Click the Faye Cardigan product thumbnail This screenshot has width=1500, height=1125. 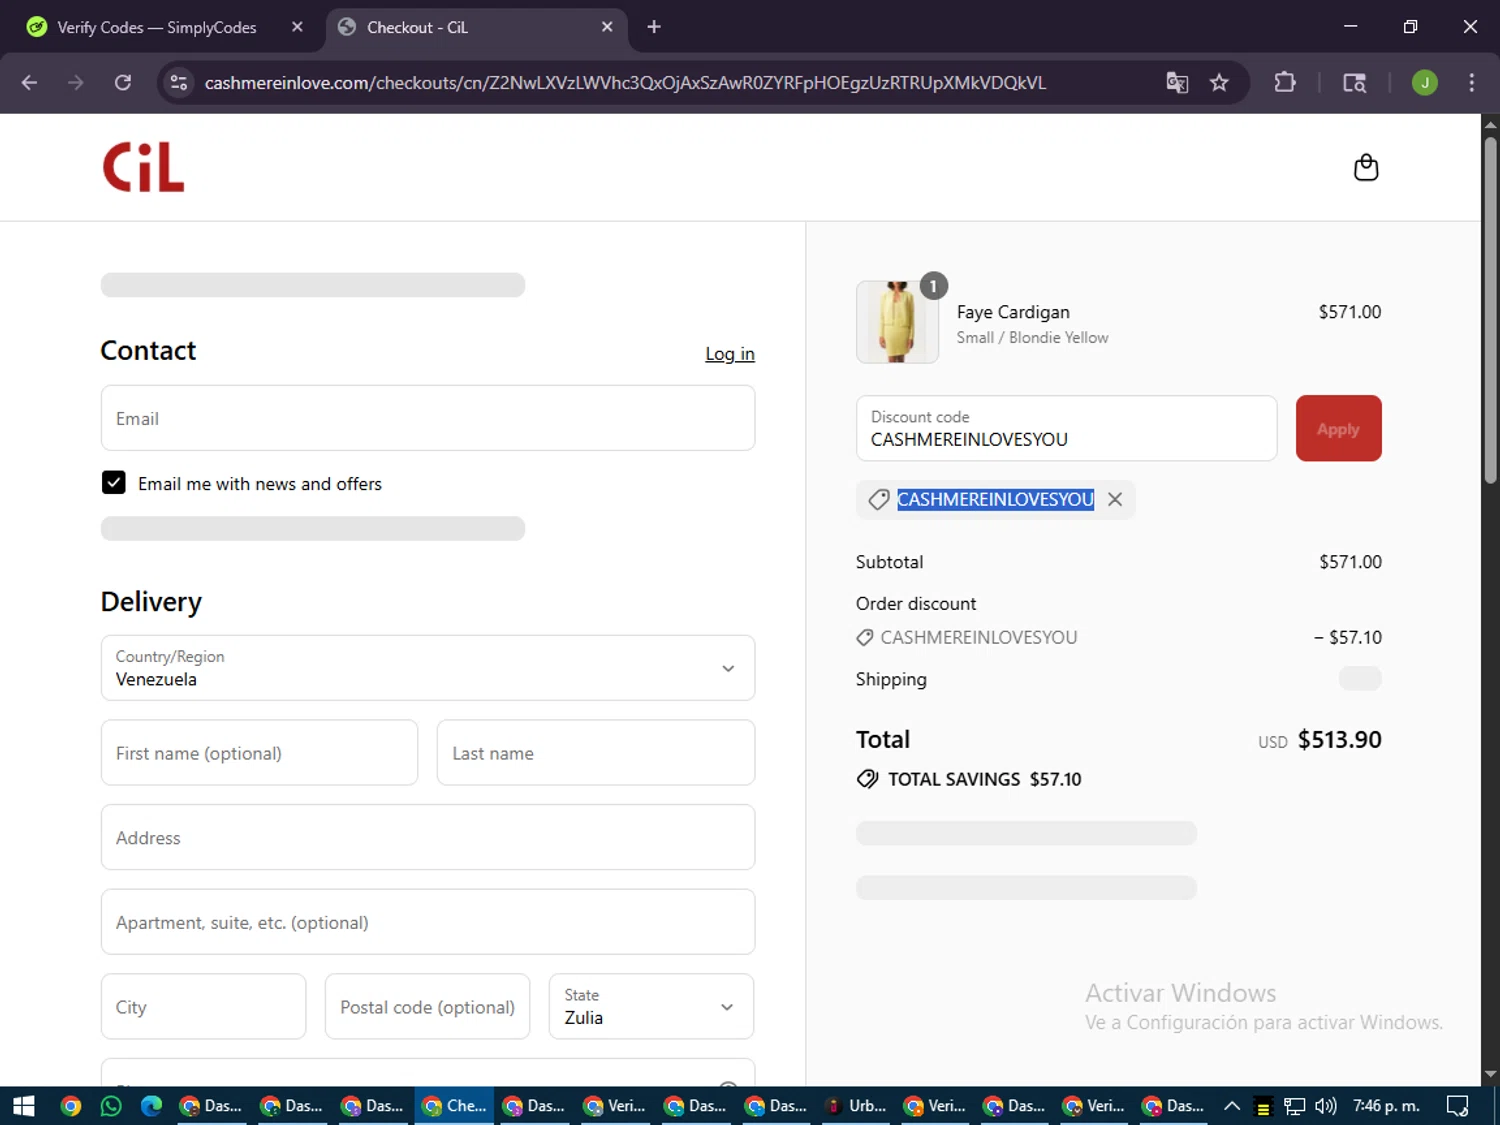(897, 322)
